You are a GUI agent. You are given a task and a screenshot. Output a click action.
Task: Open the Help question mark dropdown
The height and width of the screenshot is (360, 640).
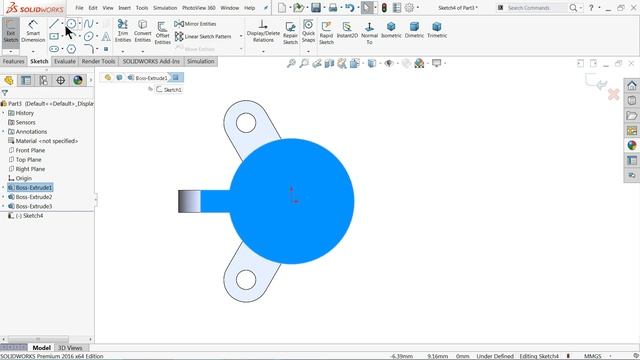[599, 8]
